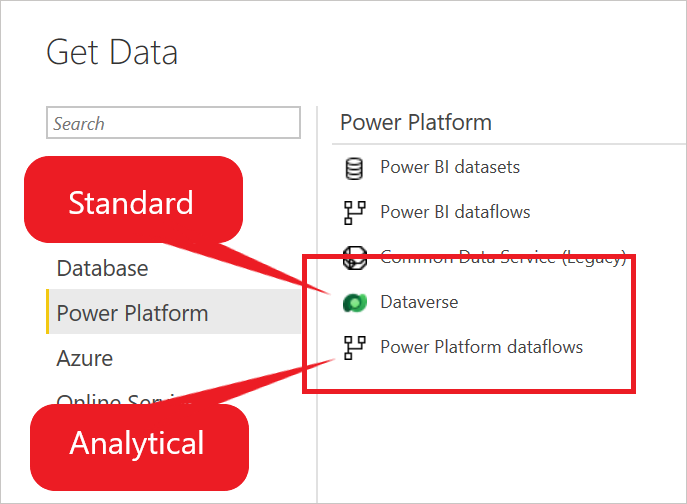
Task: Click the Power Platform dataflows branch icon
Action: point(354,348)
